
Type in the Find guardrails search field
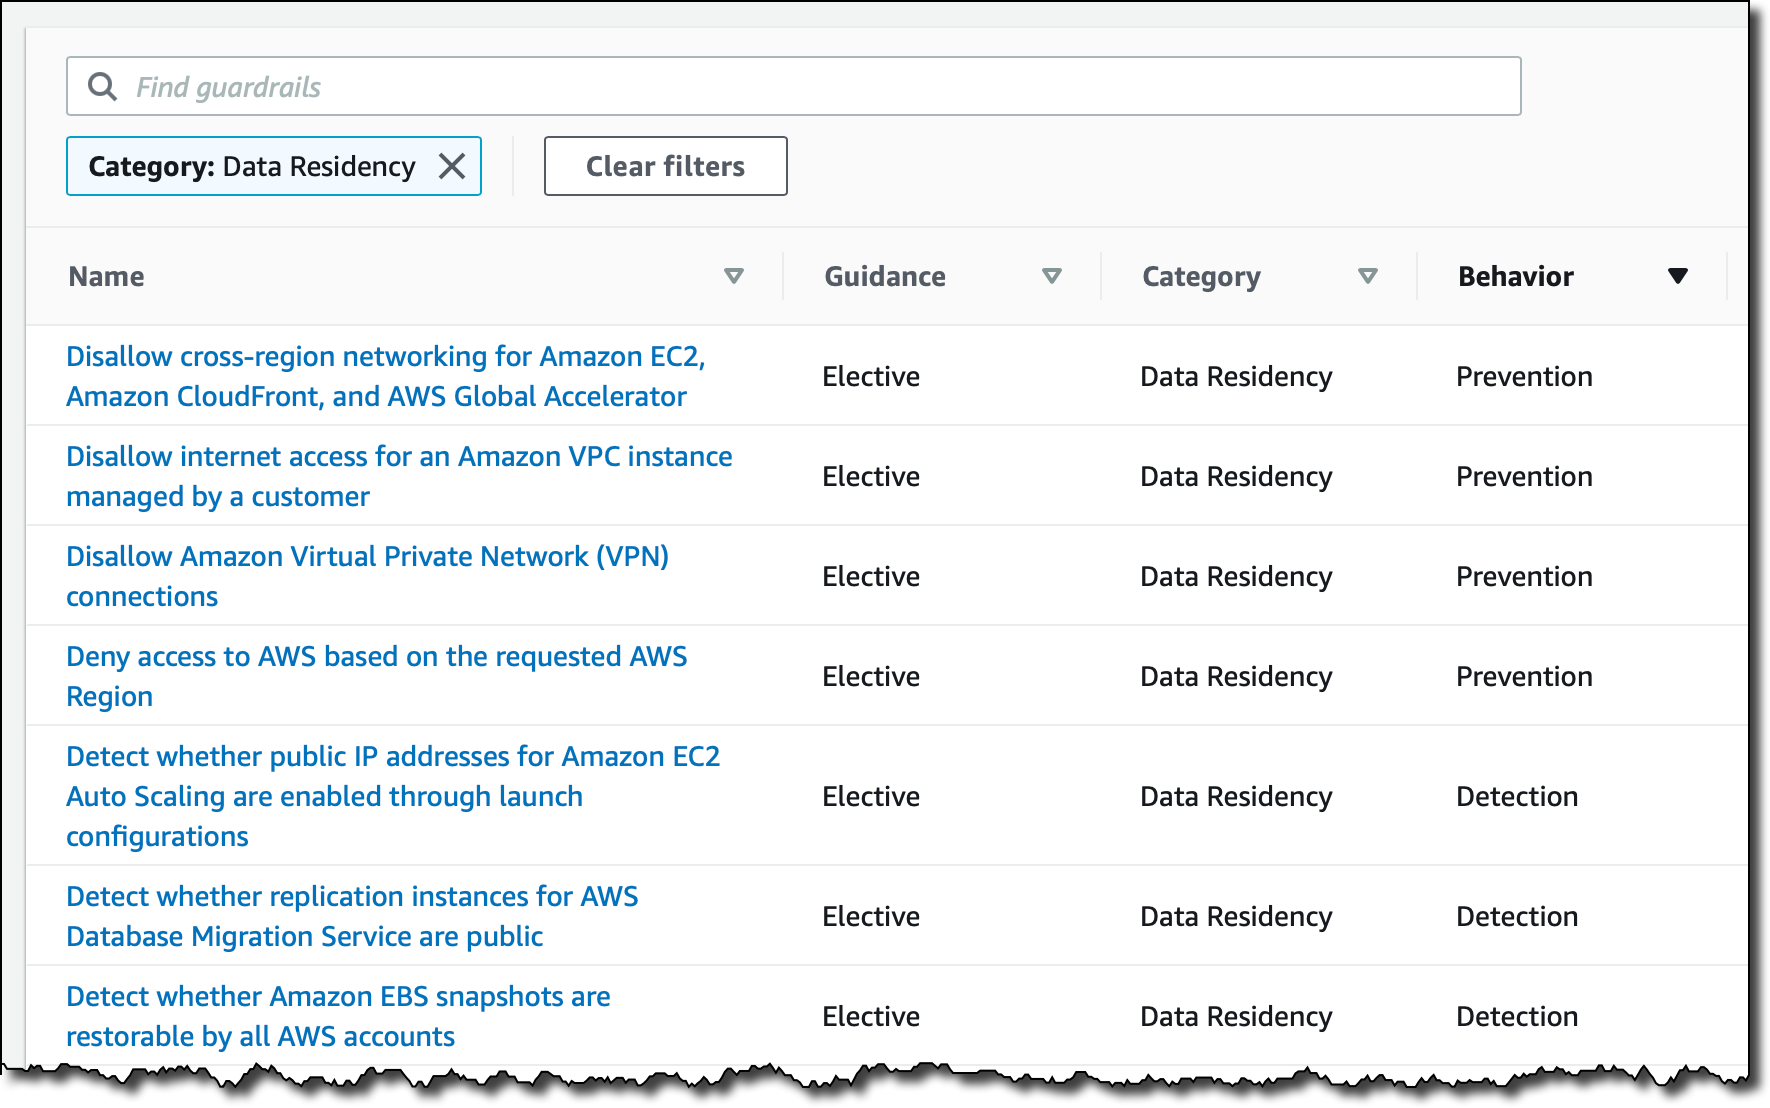(800, 87)
